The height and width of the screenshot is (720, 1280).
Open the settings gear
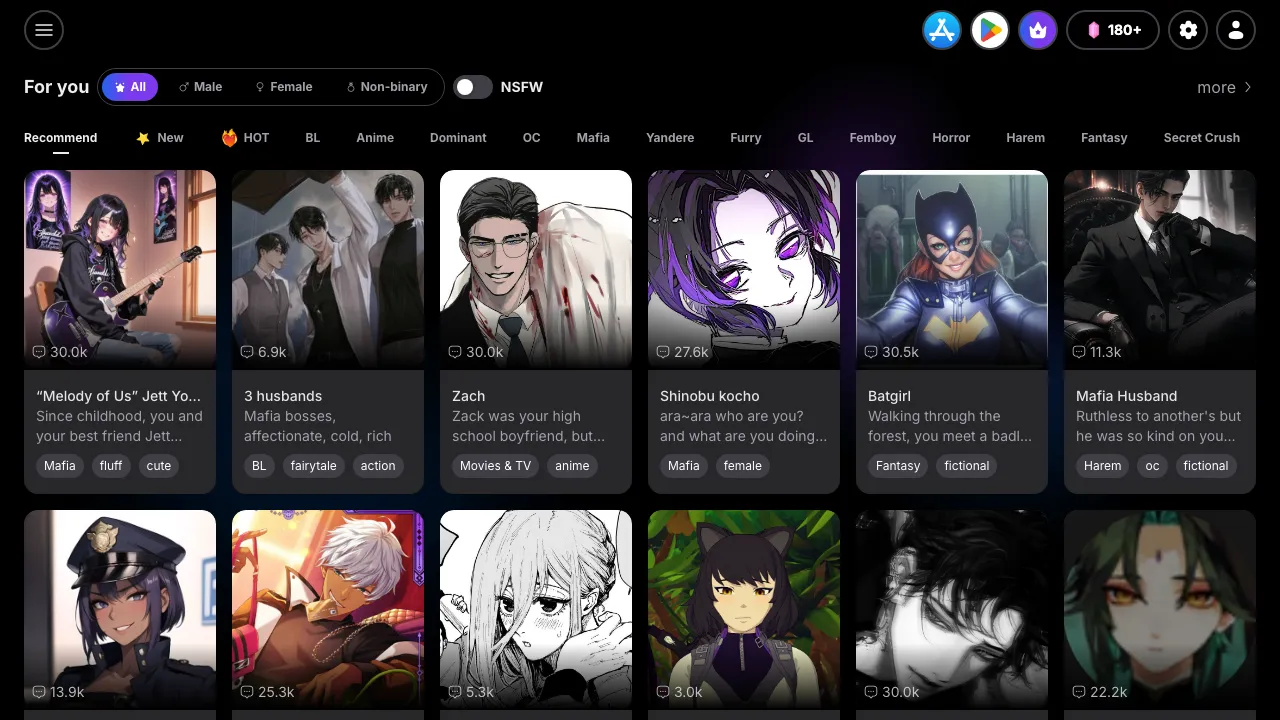point(1188,30)
